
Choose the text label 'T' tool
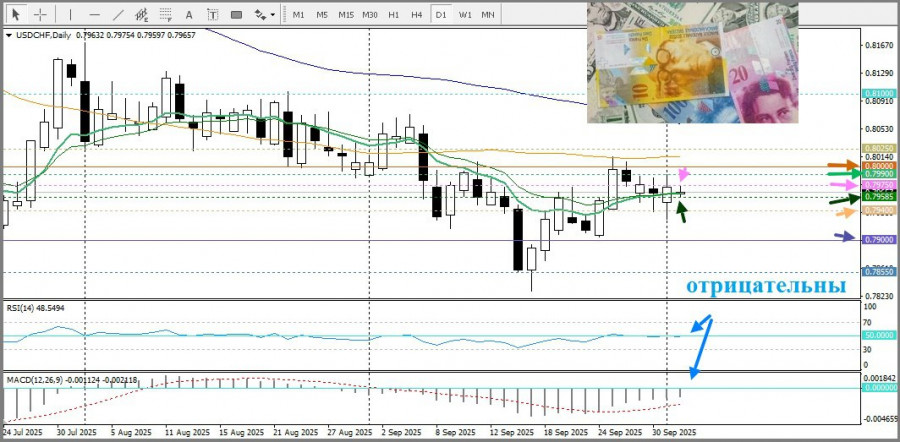212,14
